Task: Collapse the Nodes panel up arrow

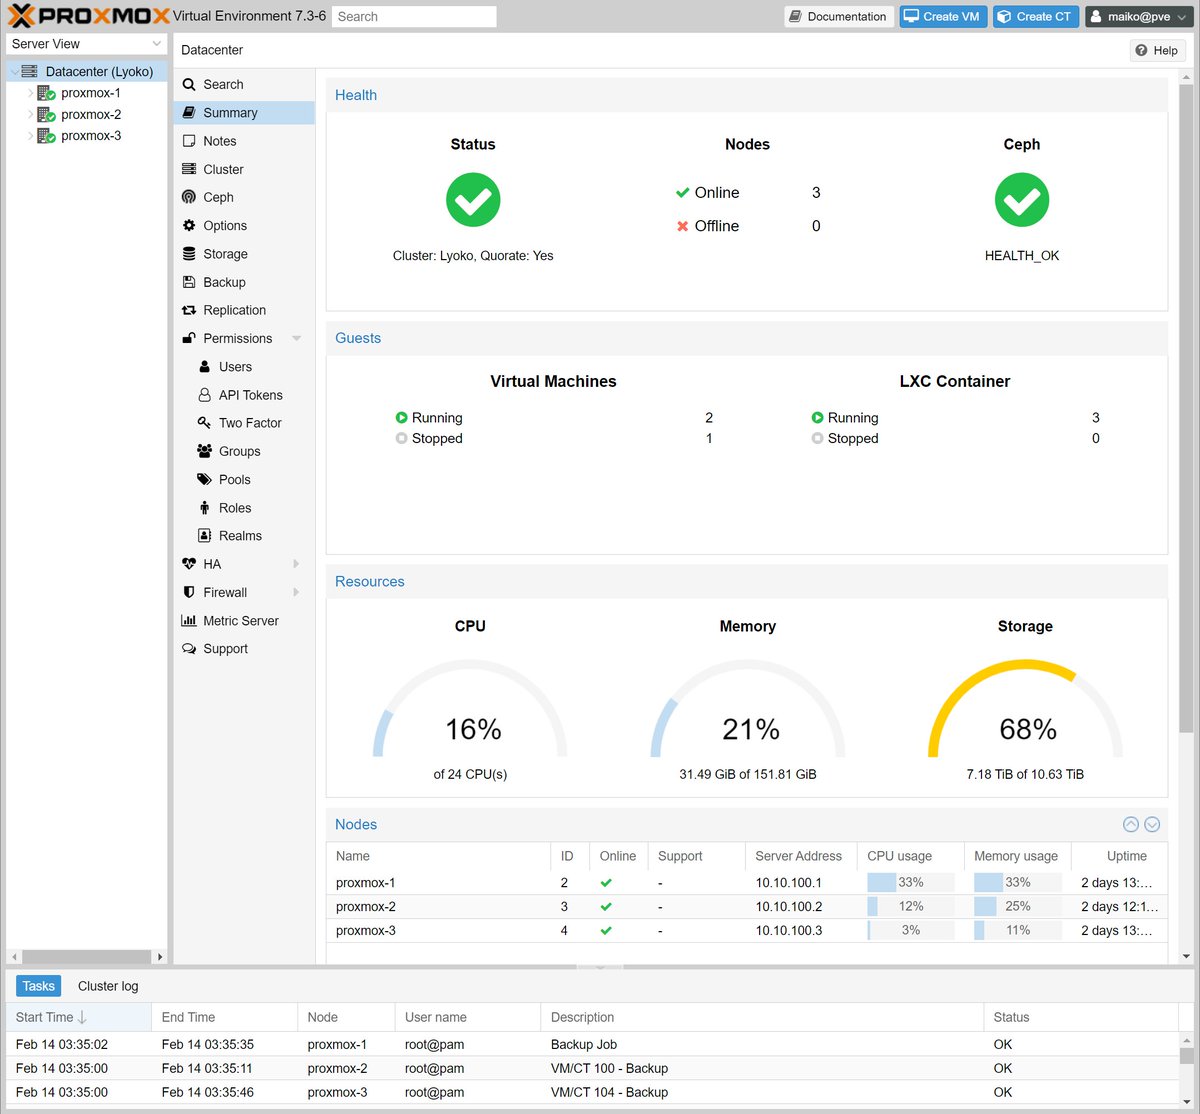Action: click(1131, 824)
